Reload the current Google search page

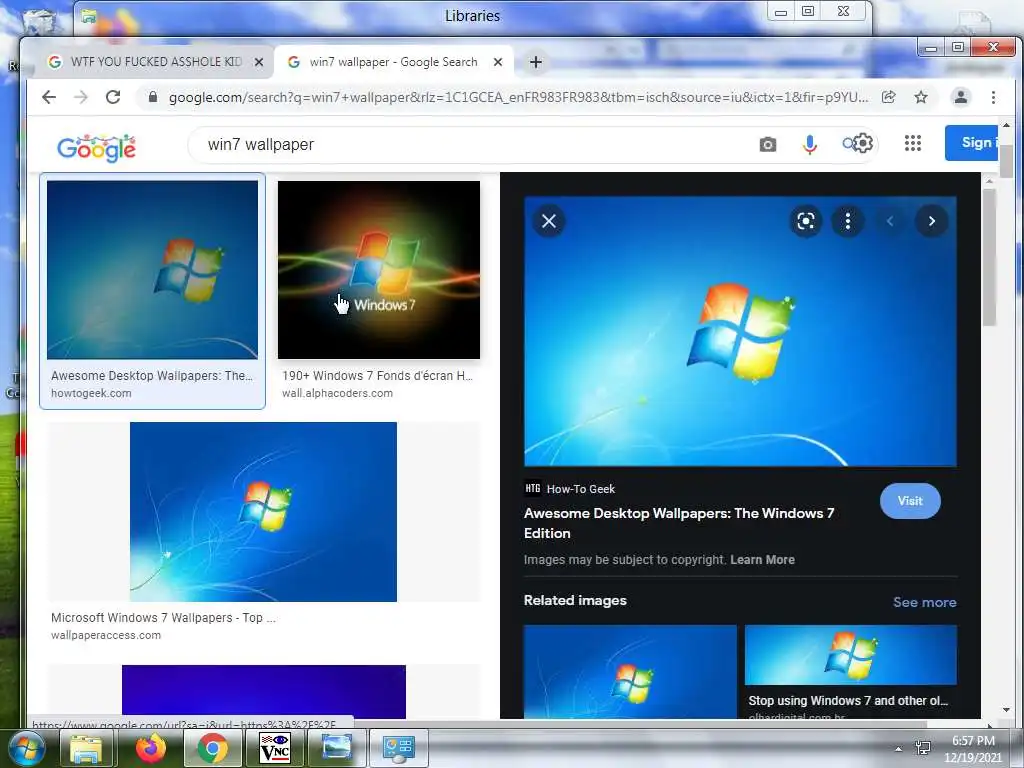113,97
